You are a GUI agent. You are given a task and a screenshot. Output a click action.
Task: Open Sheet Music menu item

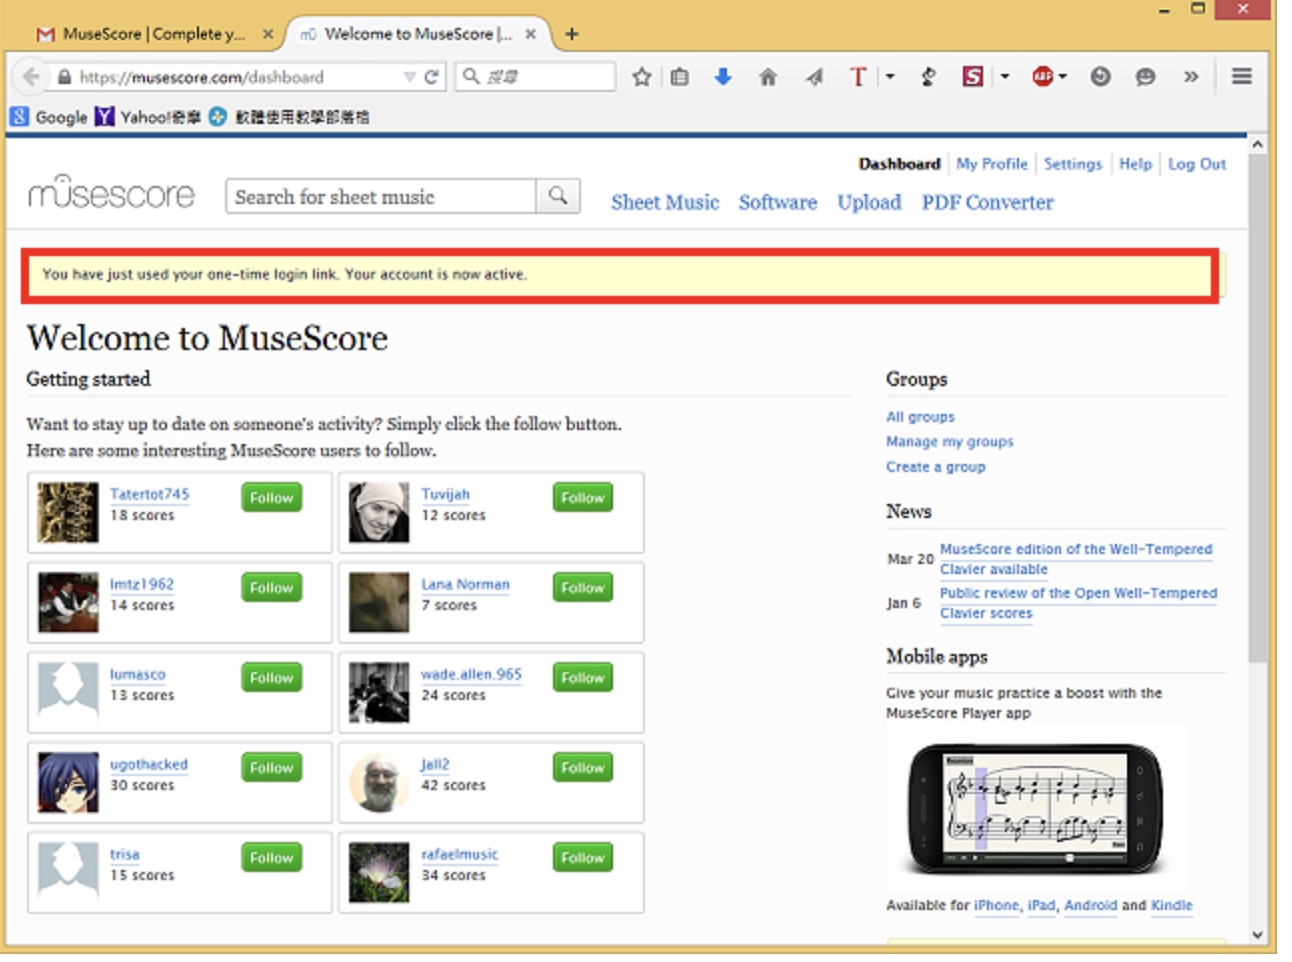tap(665, 202)
